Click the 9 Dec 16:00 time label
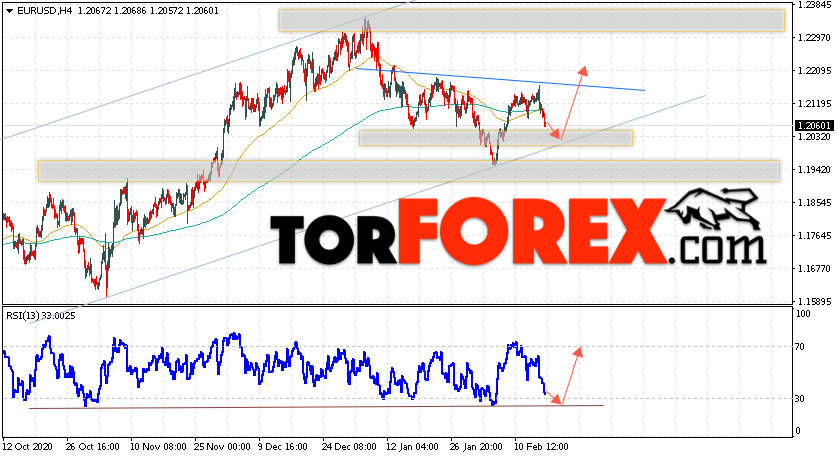 click(x=283, y=447)
